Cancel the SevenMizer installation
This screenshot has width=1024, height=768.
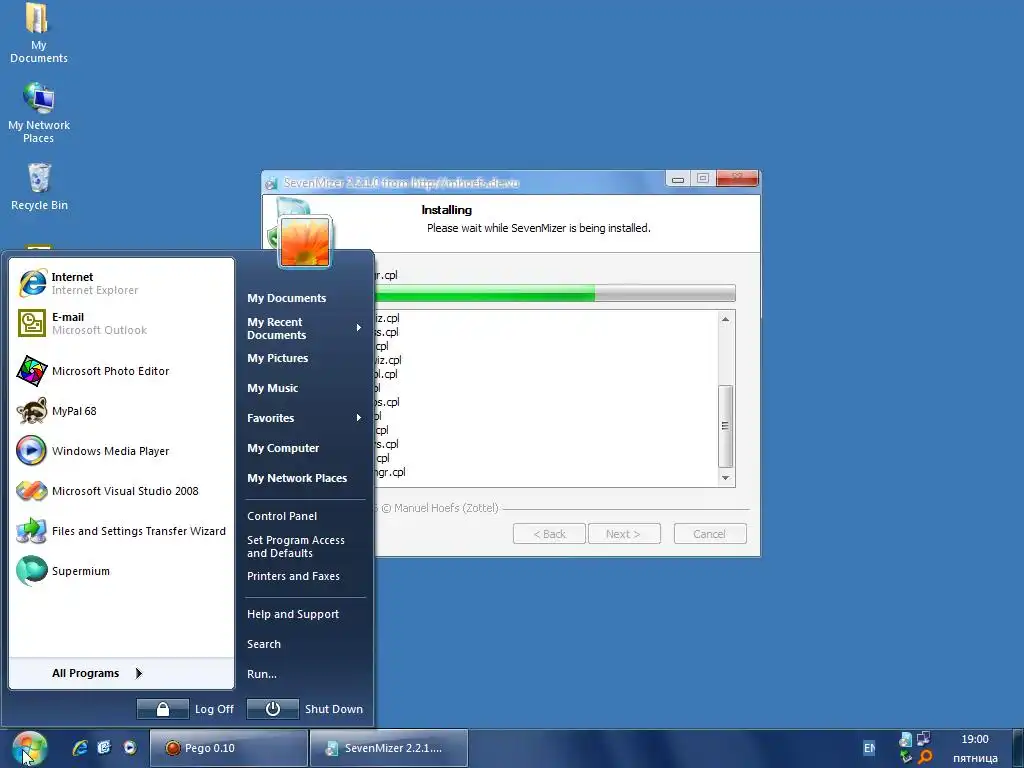[710, 534]
